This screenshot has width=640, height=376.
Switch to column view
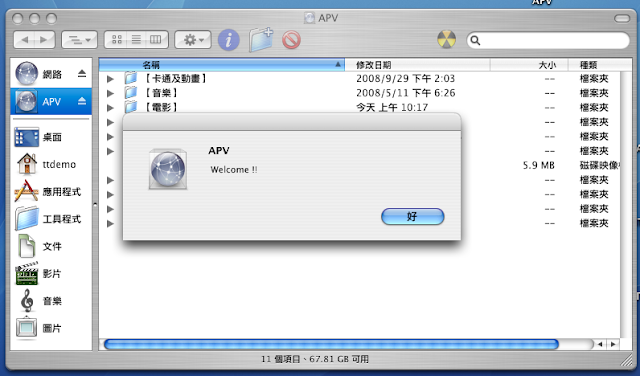point(156,40)
